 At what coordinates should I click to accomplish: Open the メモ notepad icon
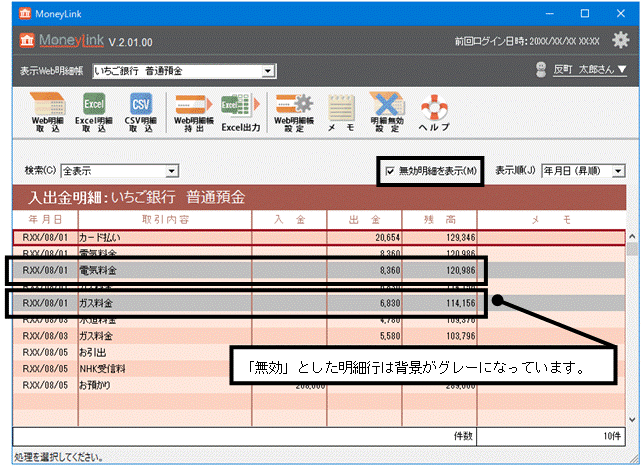click(341, 112)
